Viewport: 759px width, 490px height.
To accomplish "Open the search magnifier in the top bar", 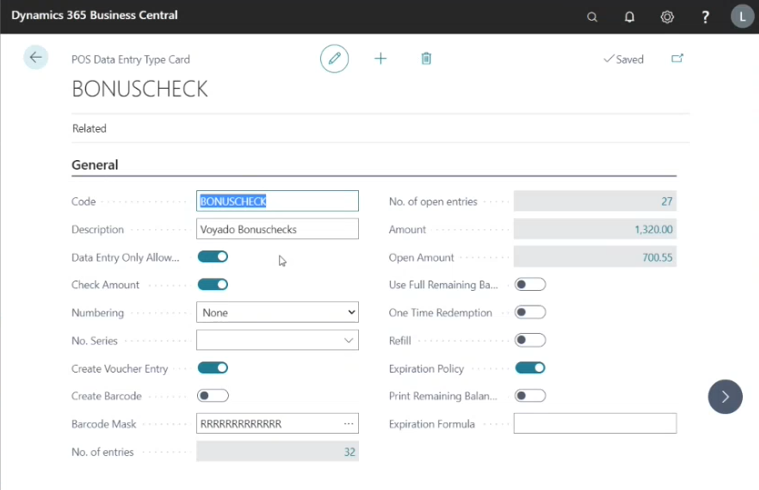I will tap(592, 17).
